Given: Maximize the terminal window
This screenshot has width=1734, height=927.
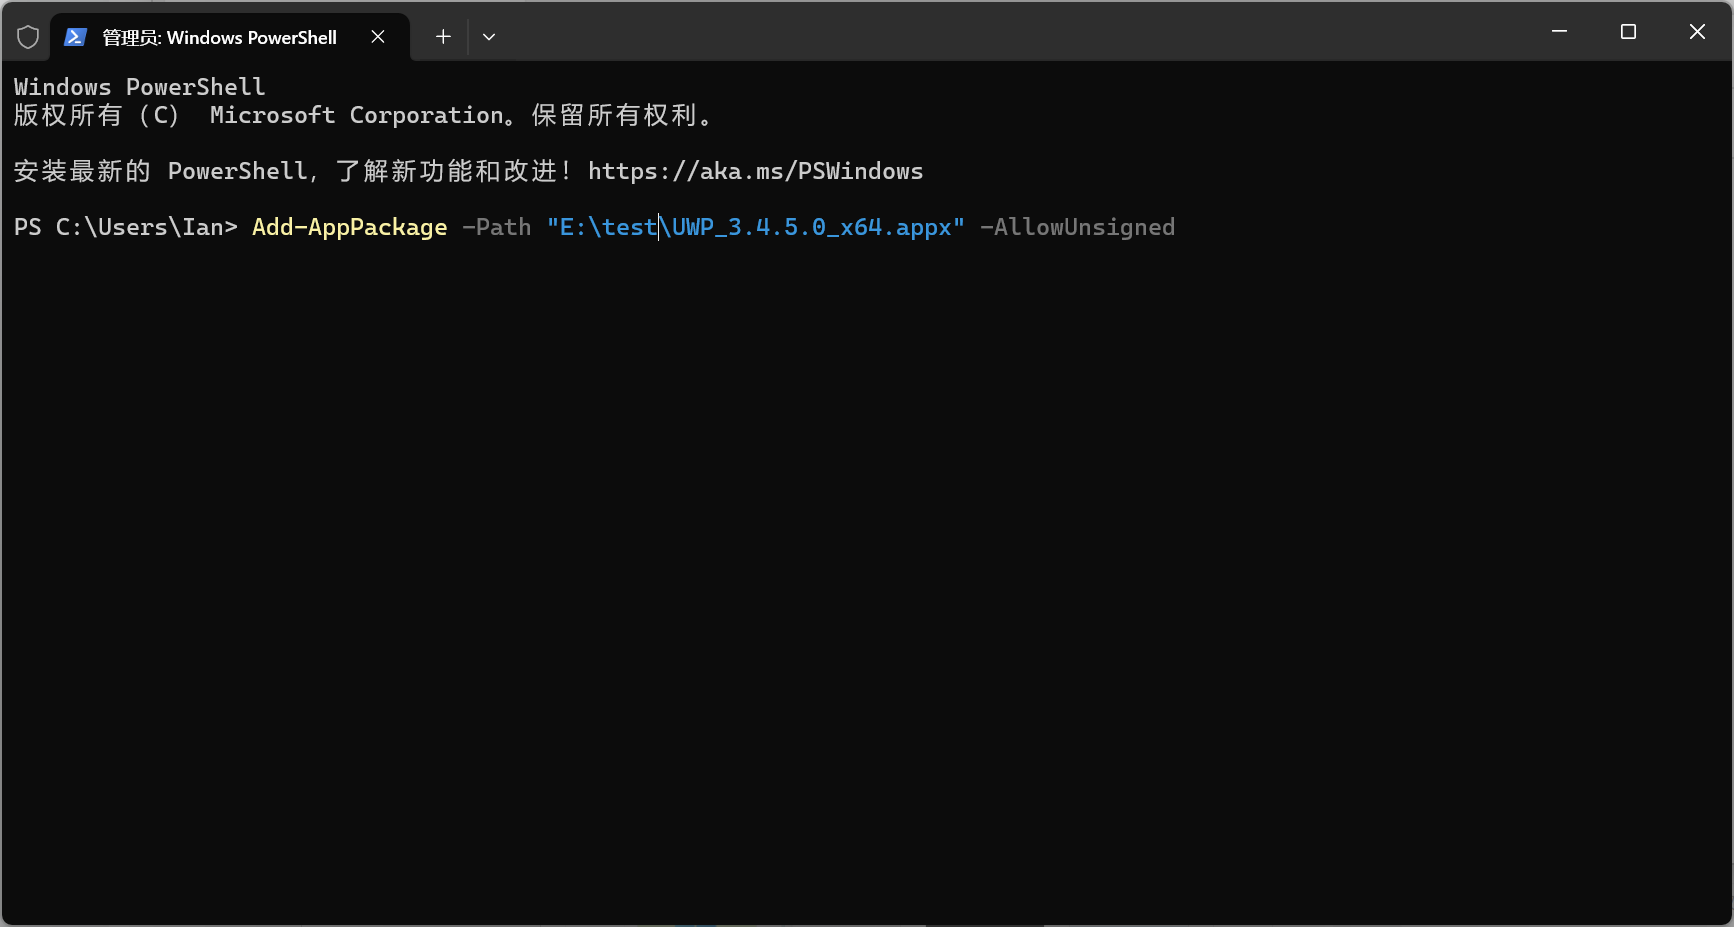Looking at the screenshot, I should pos(1628,31).
